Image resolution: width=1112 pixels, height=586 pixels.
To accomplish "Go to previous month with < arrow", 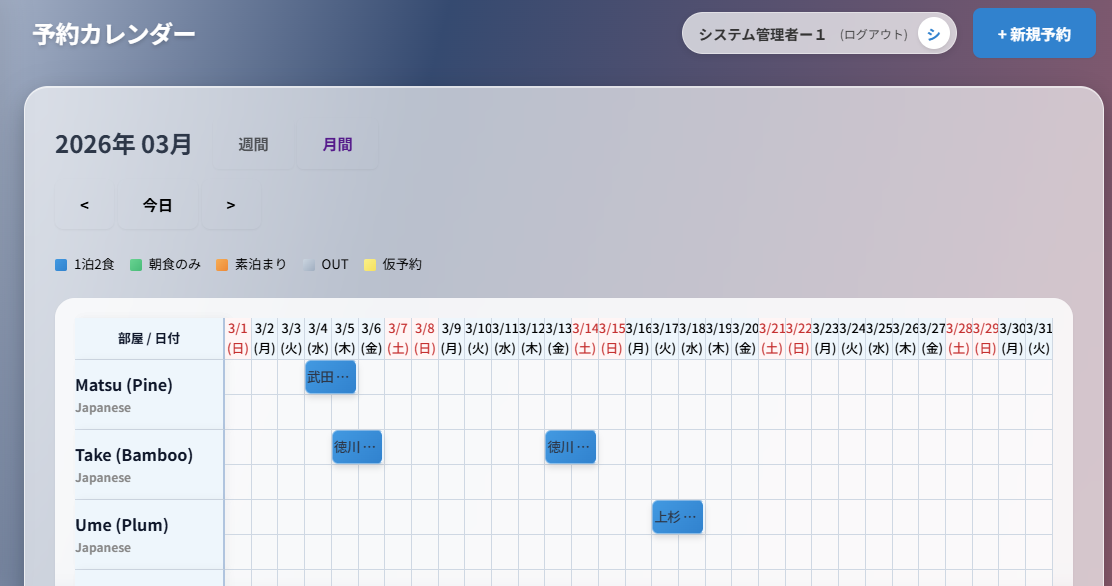I will 84,206.
